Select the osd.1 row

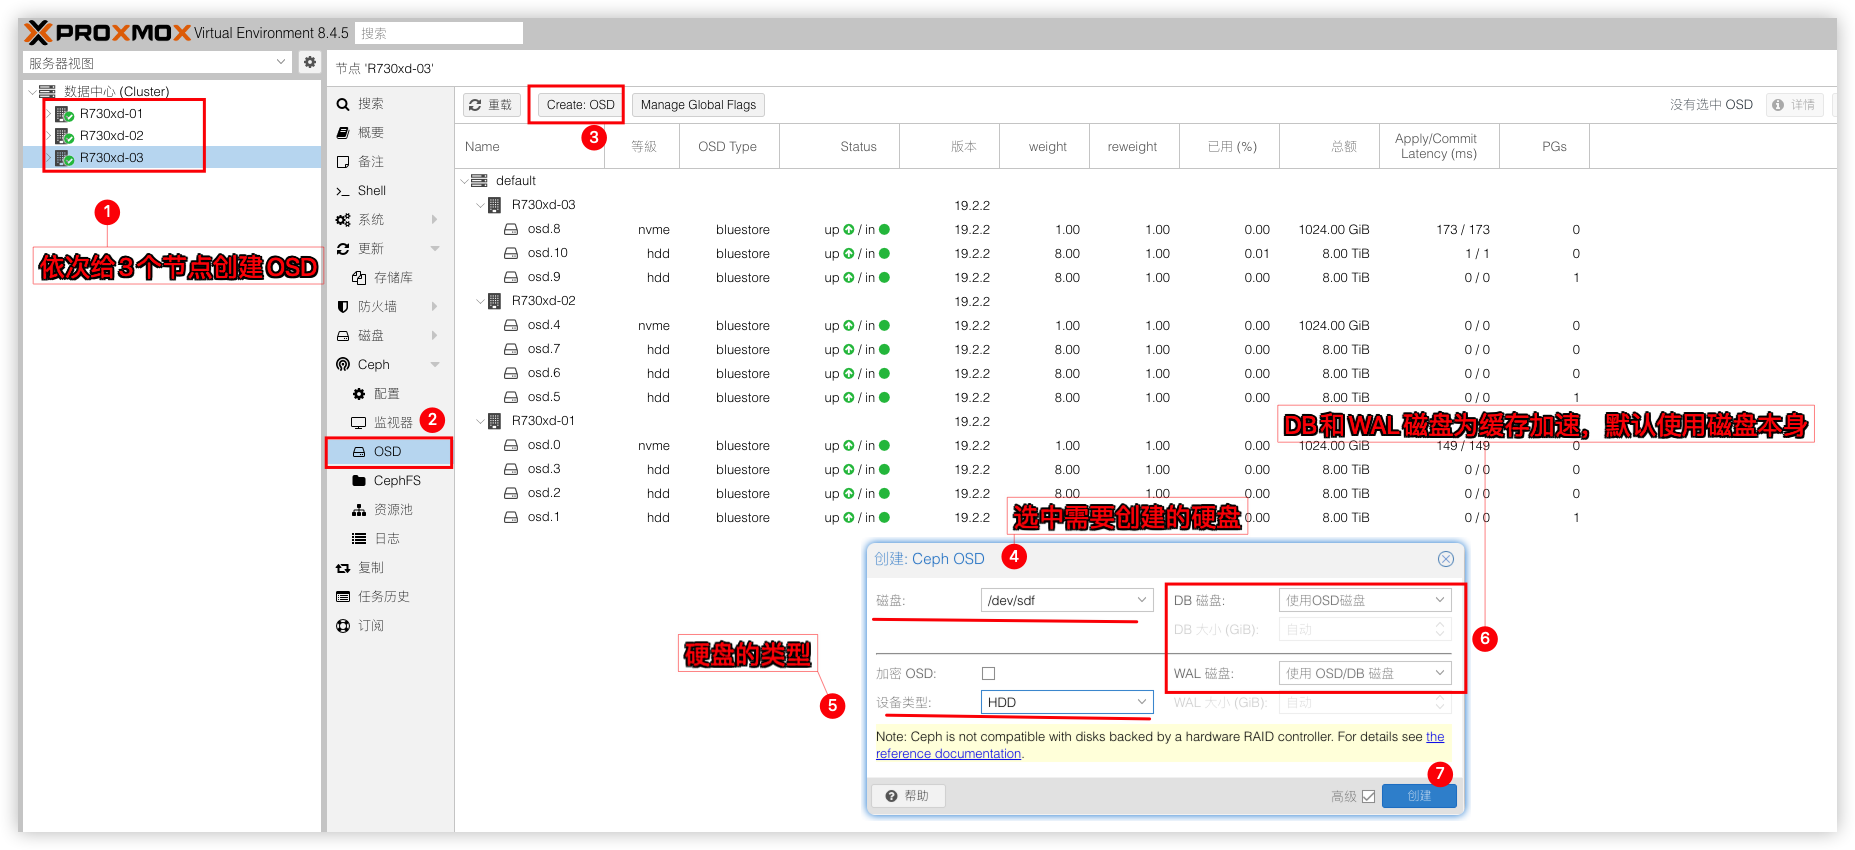point(1145,517)
